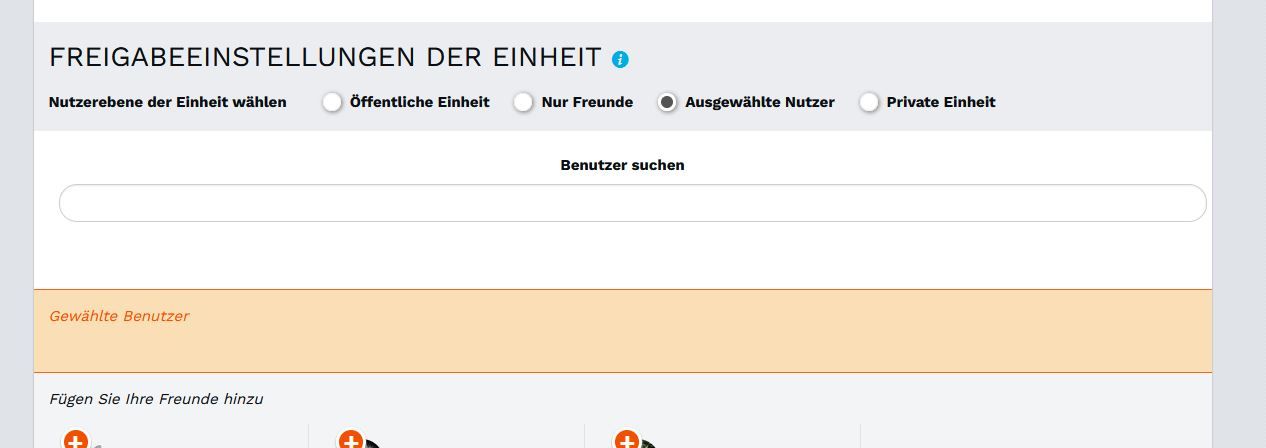Click the "Ausgewählte Nutzer" label text

click(x=759, y=102)
